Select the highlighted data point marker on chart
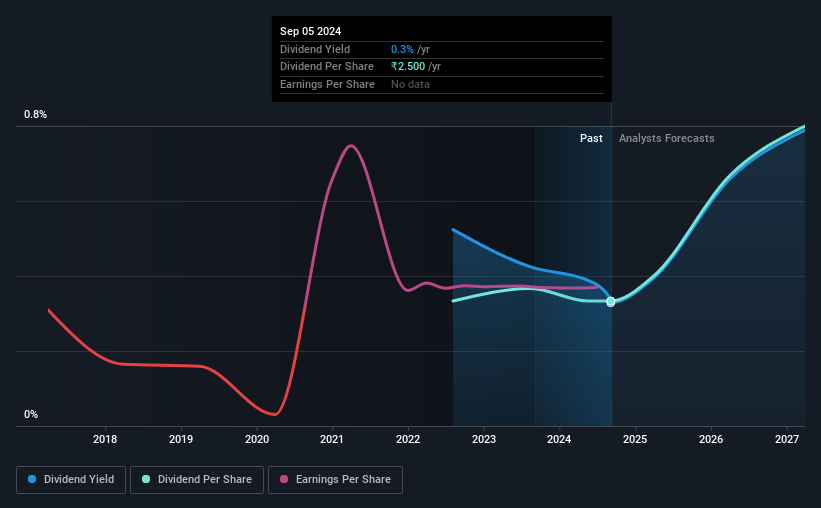Image resolution: width=821 pixels, height=508 pixels. pos(611,302)
